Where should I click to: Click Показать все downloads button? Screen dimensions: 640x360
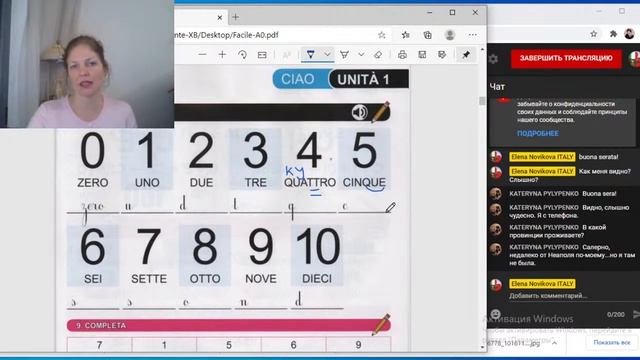click(x=611, y=342)
